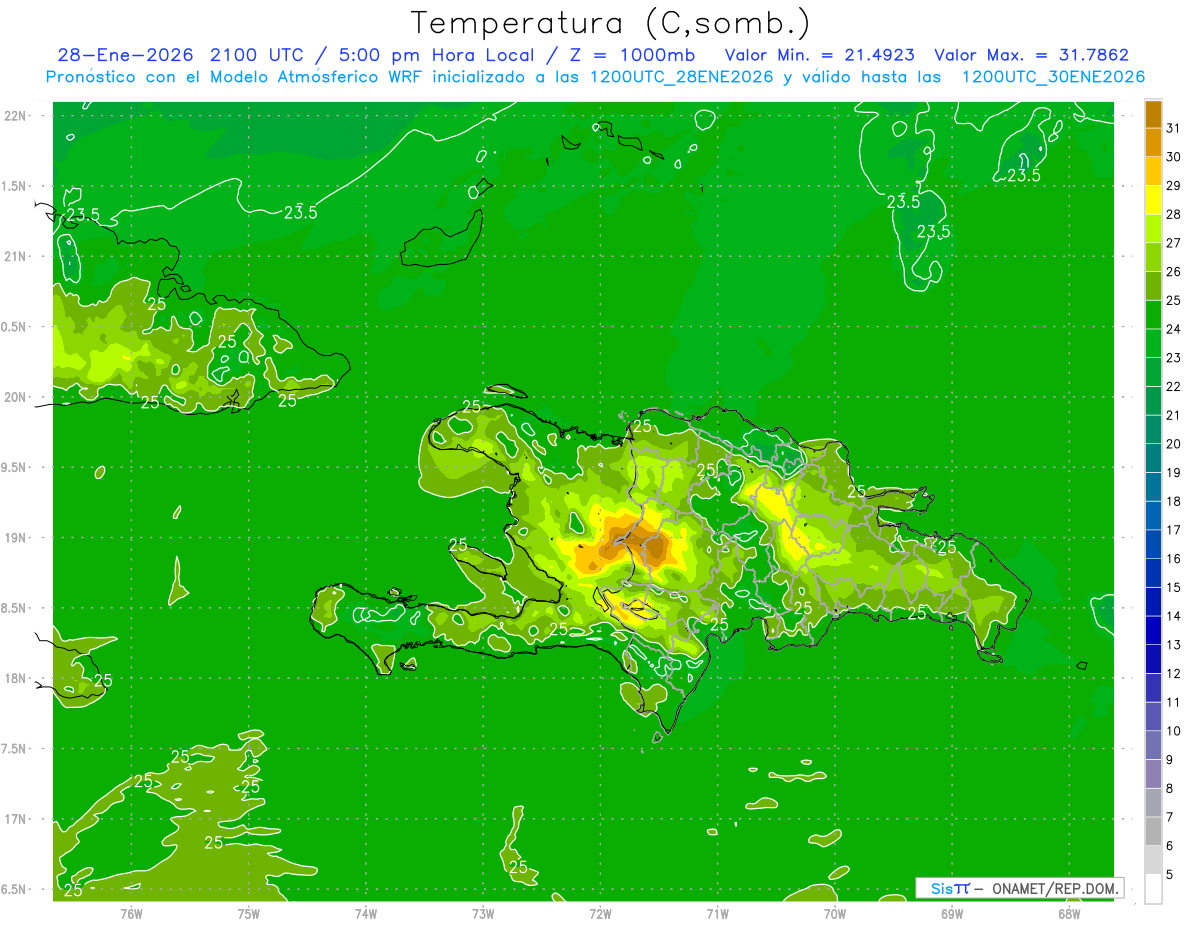The image size is (1200, 927).
Task: Click the '74W' longitude axis label
Action: coord(365,914)
